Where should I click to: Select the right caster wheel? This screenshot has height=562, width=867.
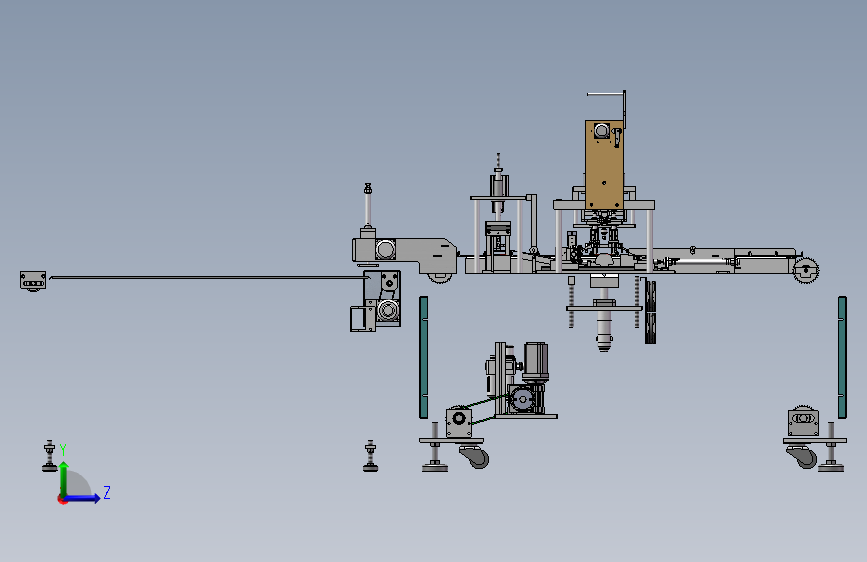click(801, 457)
